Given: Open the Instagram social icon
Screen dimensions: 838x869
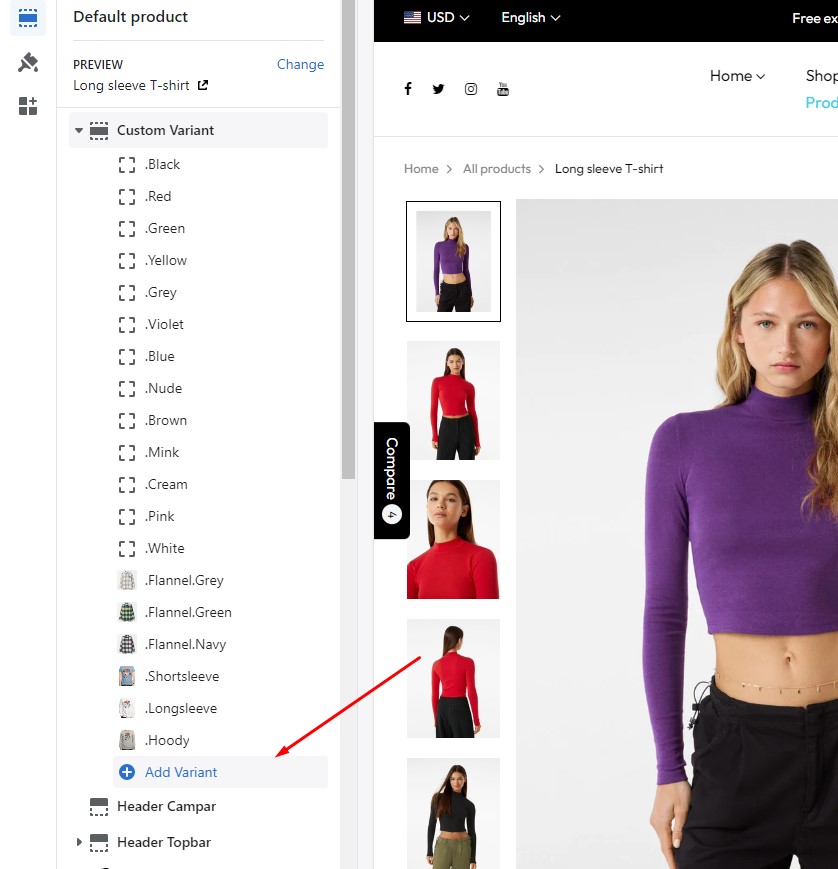Looking at the screenshot, I should [x=471, y=89].
